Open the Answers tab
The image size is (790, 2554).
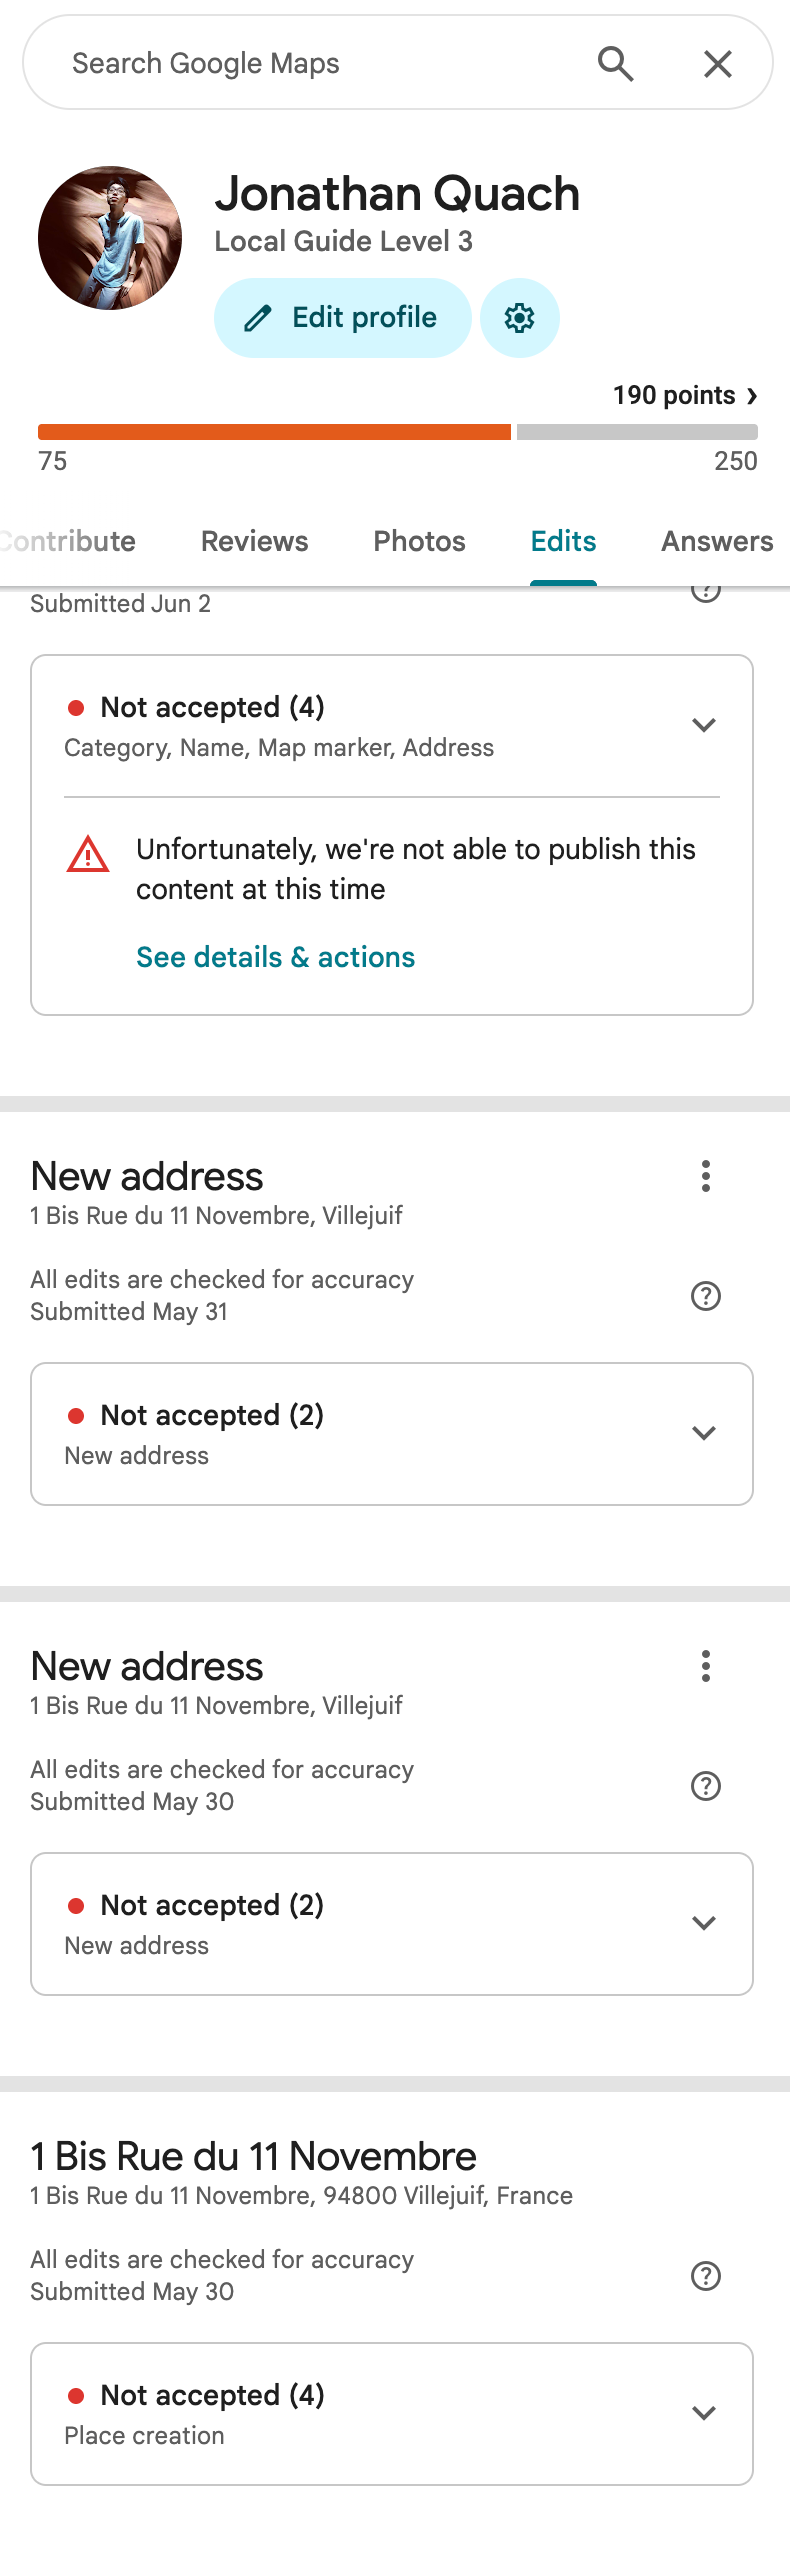[717, 541]
